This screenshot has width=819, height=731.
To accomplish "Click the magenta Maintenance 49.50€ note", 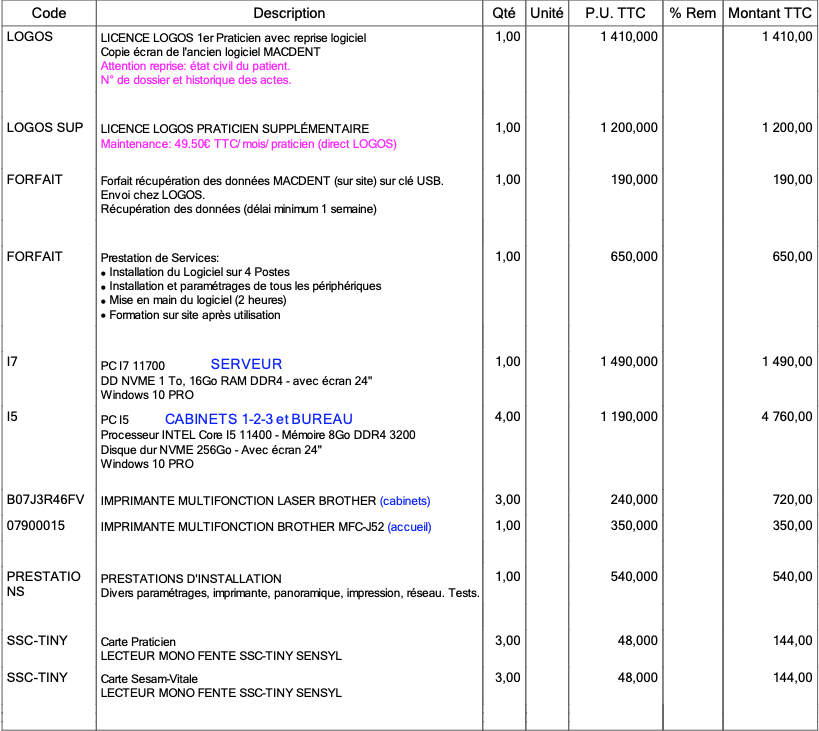I will point(248,144).
